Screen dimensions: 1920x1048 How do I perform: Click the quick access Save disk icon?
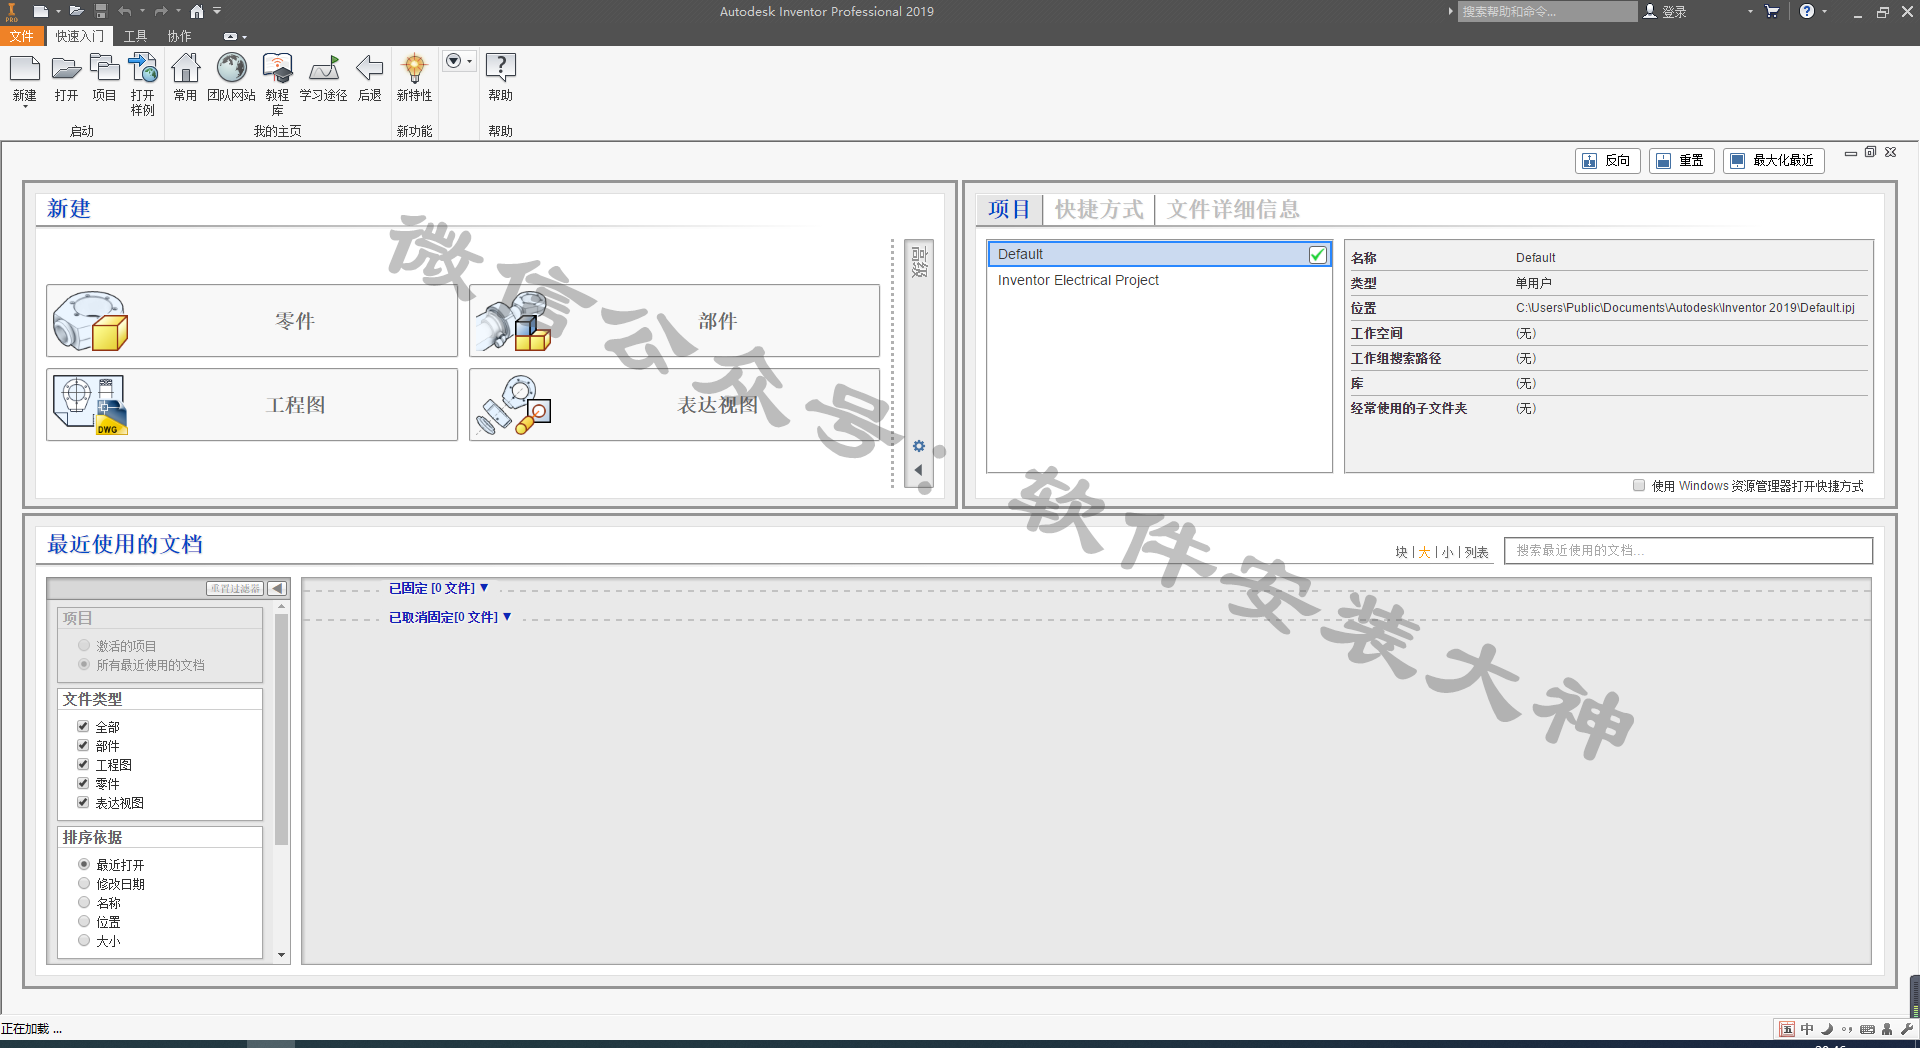(x=101, y=11)
